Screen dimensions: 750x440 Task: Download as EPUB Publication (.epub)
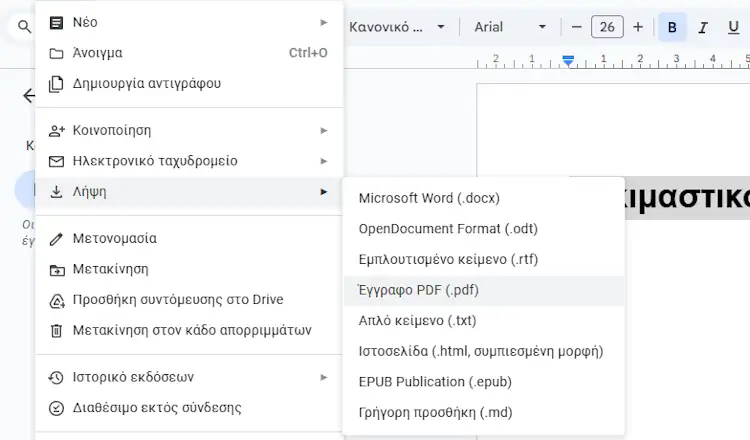pyautogui.click(x=484, y=382)
